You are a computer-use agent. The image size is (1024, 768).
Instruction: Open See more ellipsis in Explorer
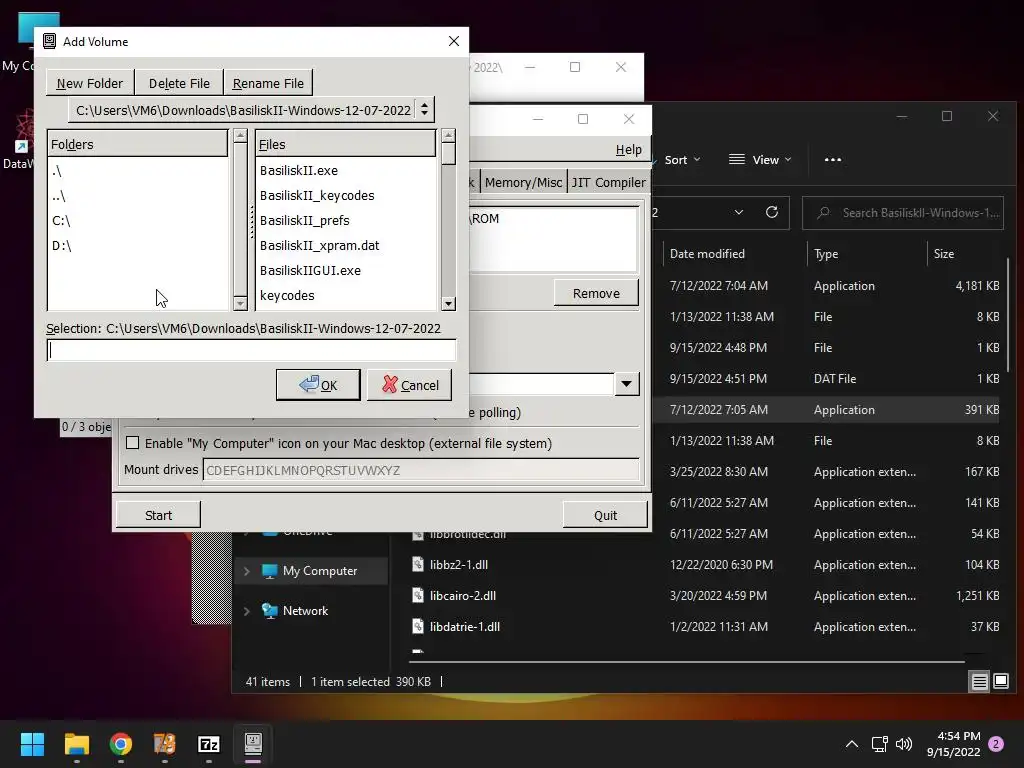pyautogui.click(x=833, y=160)
